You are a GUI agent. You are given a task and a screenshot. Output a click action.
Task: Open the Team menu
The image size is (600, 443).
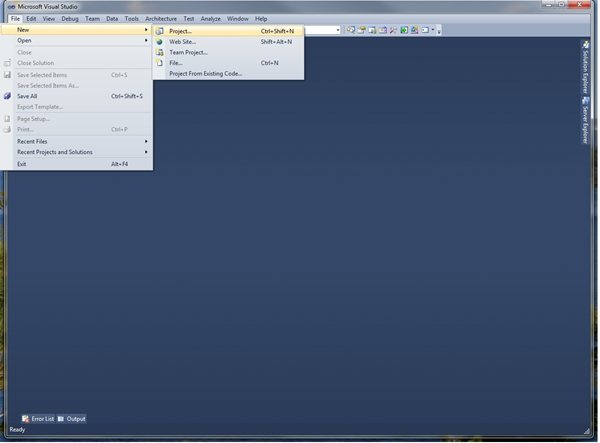[92, 19]
